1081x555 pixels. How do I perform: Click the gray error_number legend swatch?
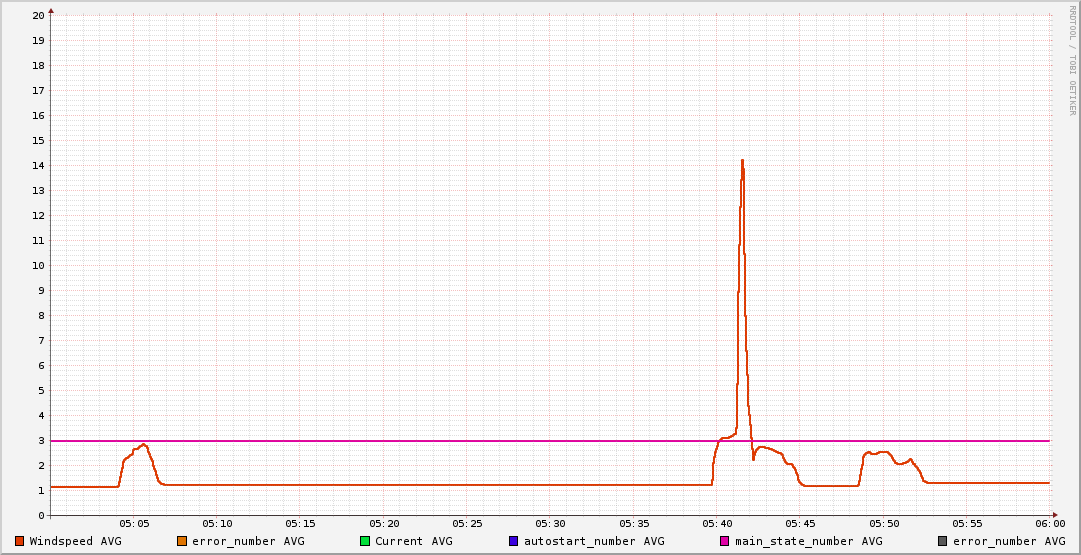pos(942,541)
